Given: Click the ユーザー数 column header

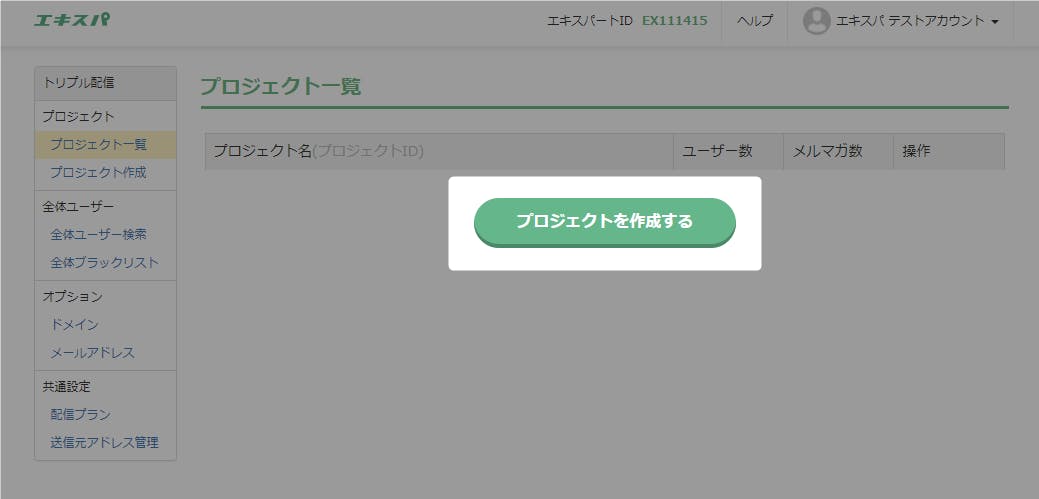Looking at the screenshot, I should [728, 151].
